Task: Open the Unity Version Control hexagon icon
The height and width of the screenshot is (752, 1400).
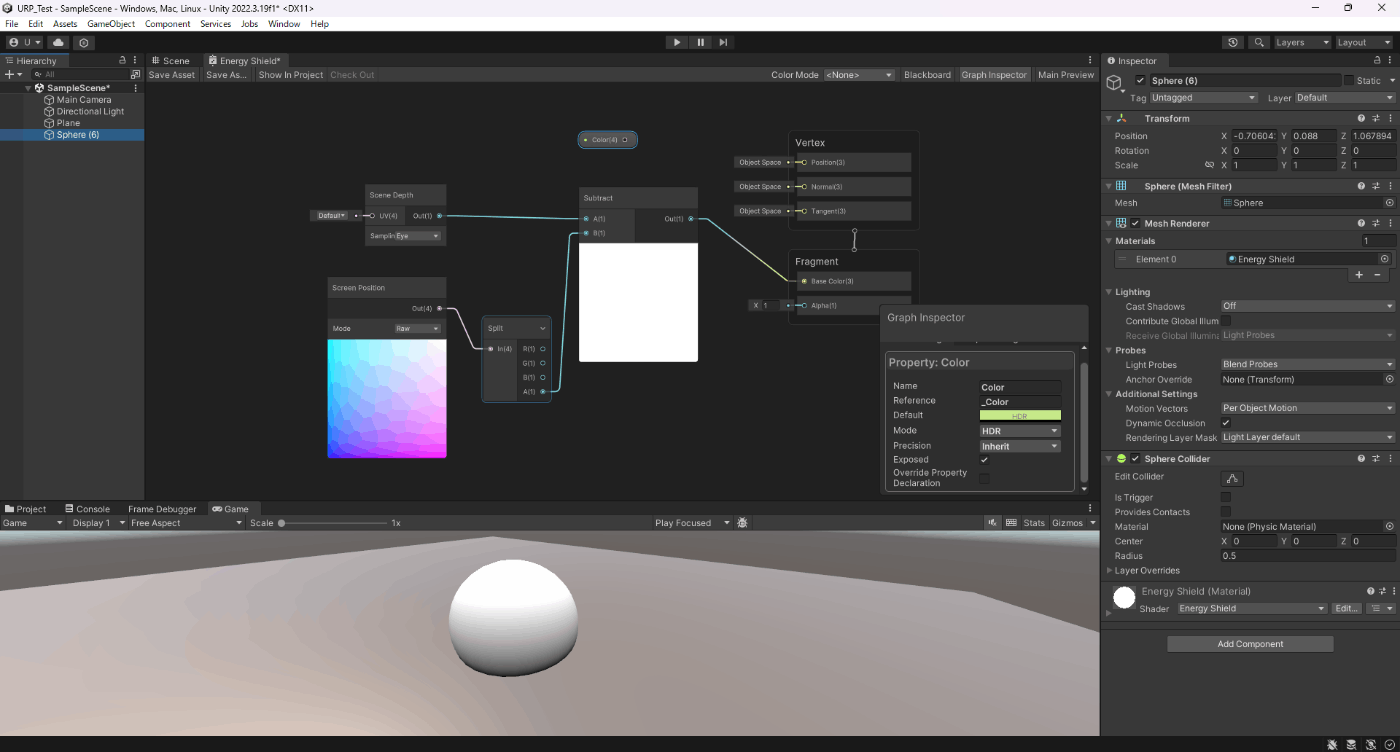Action: (x=84, y=42)
